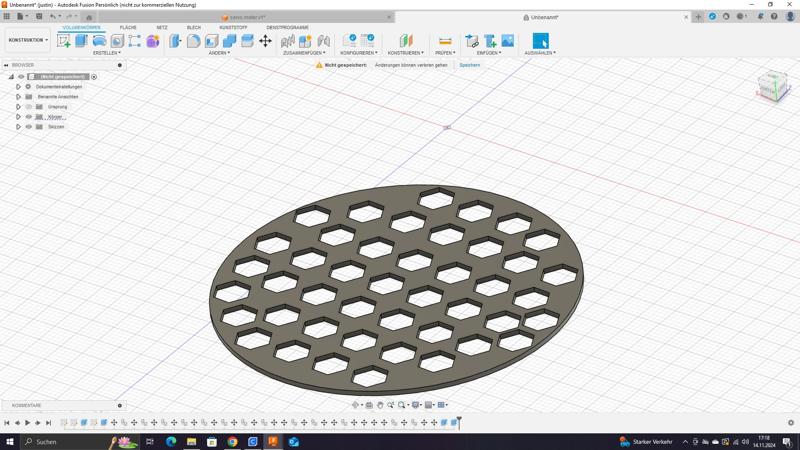Image resolution: width=800 pixels, height=450 pixels.
Task: Open timeline settings gear icon
Action: coord(791,423)
